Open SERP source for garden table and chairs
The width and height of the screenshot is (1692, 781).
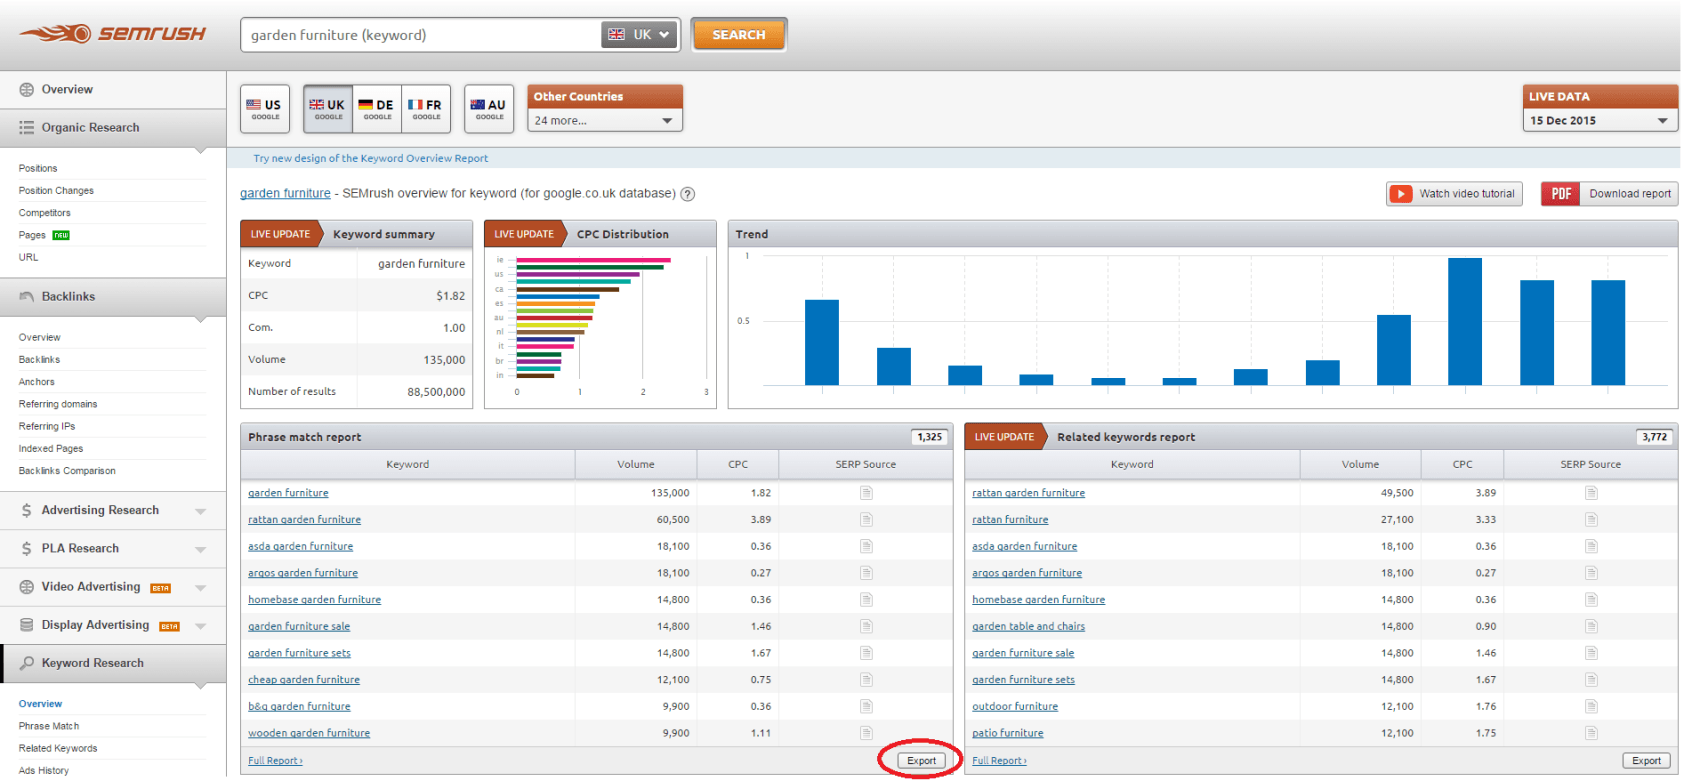[1591, 626]
